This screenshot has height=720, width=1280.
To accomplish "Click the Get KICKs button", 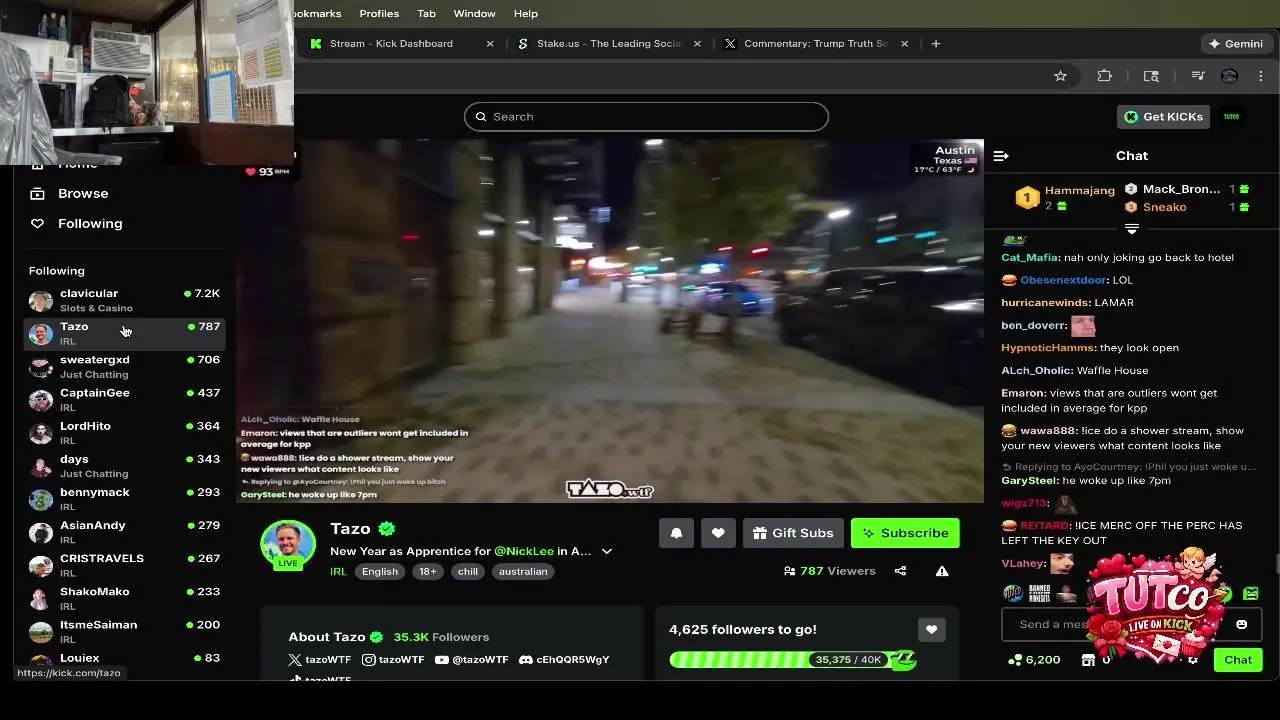I will click(x=1164, y=117).
